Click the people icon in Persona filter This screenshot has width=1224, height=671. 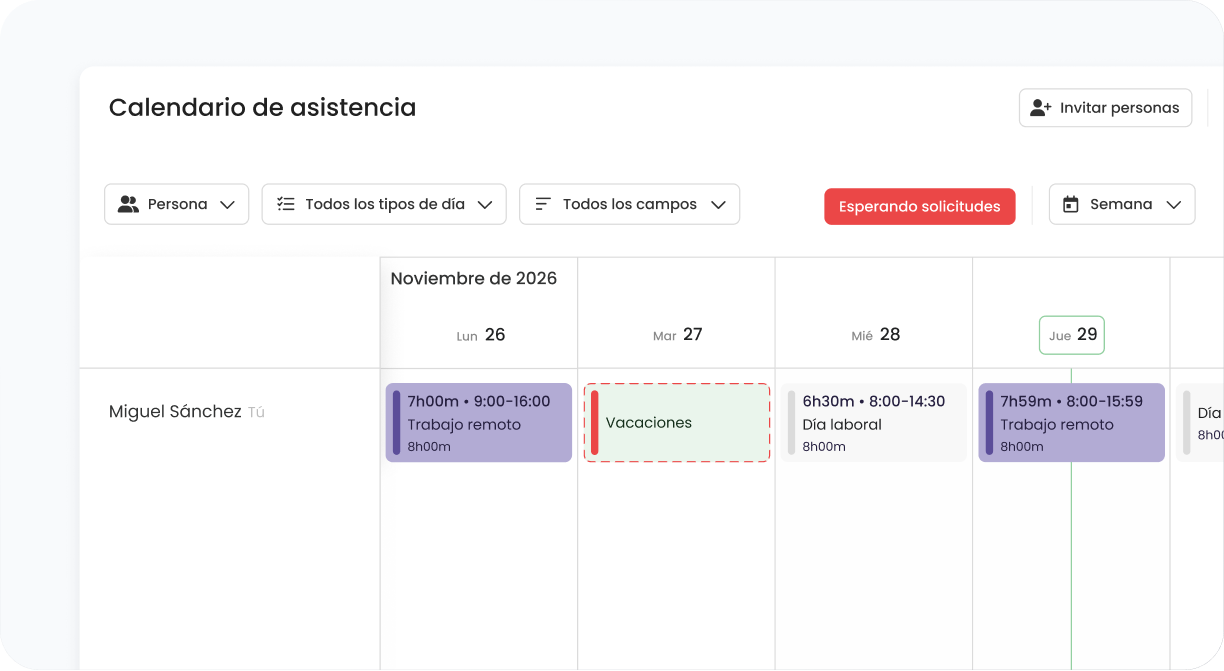click(x=128, y=204)
